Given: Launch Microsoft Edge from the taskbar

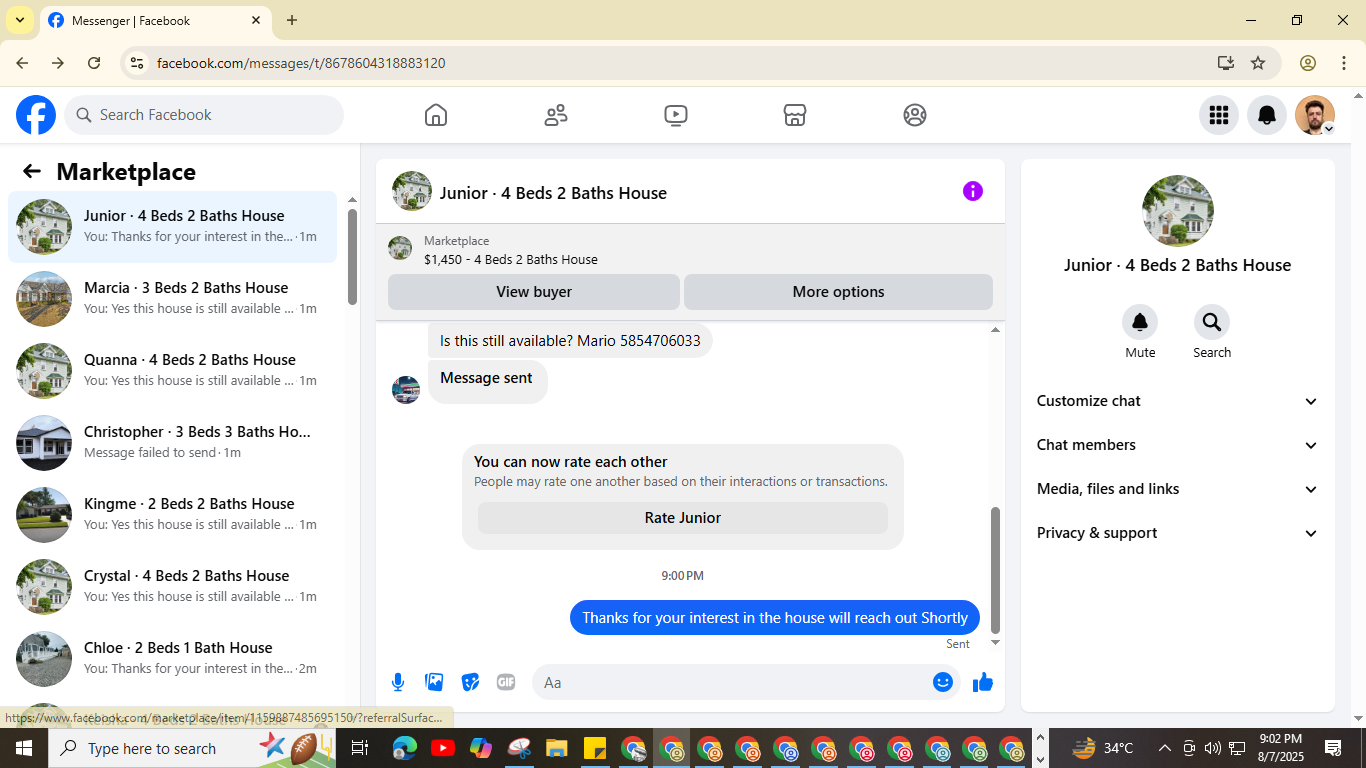Looking at the screenshot, I should click(x=405, y=748).
